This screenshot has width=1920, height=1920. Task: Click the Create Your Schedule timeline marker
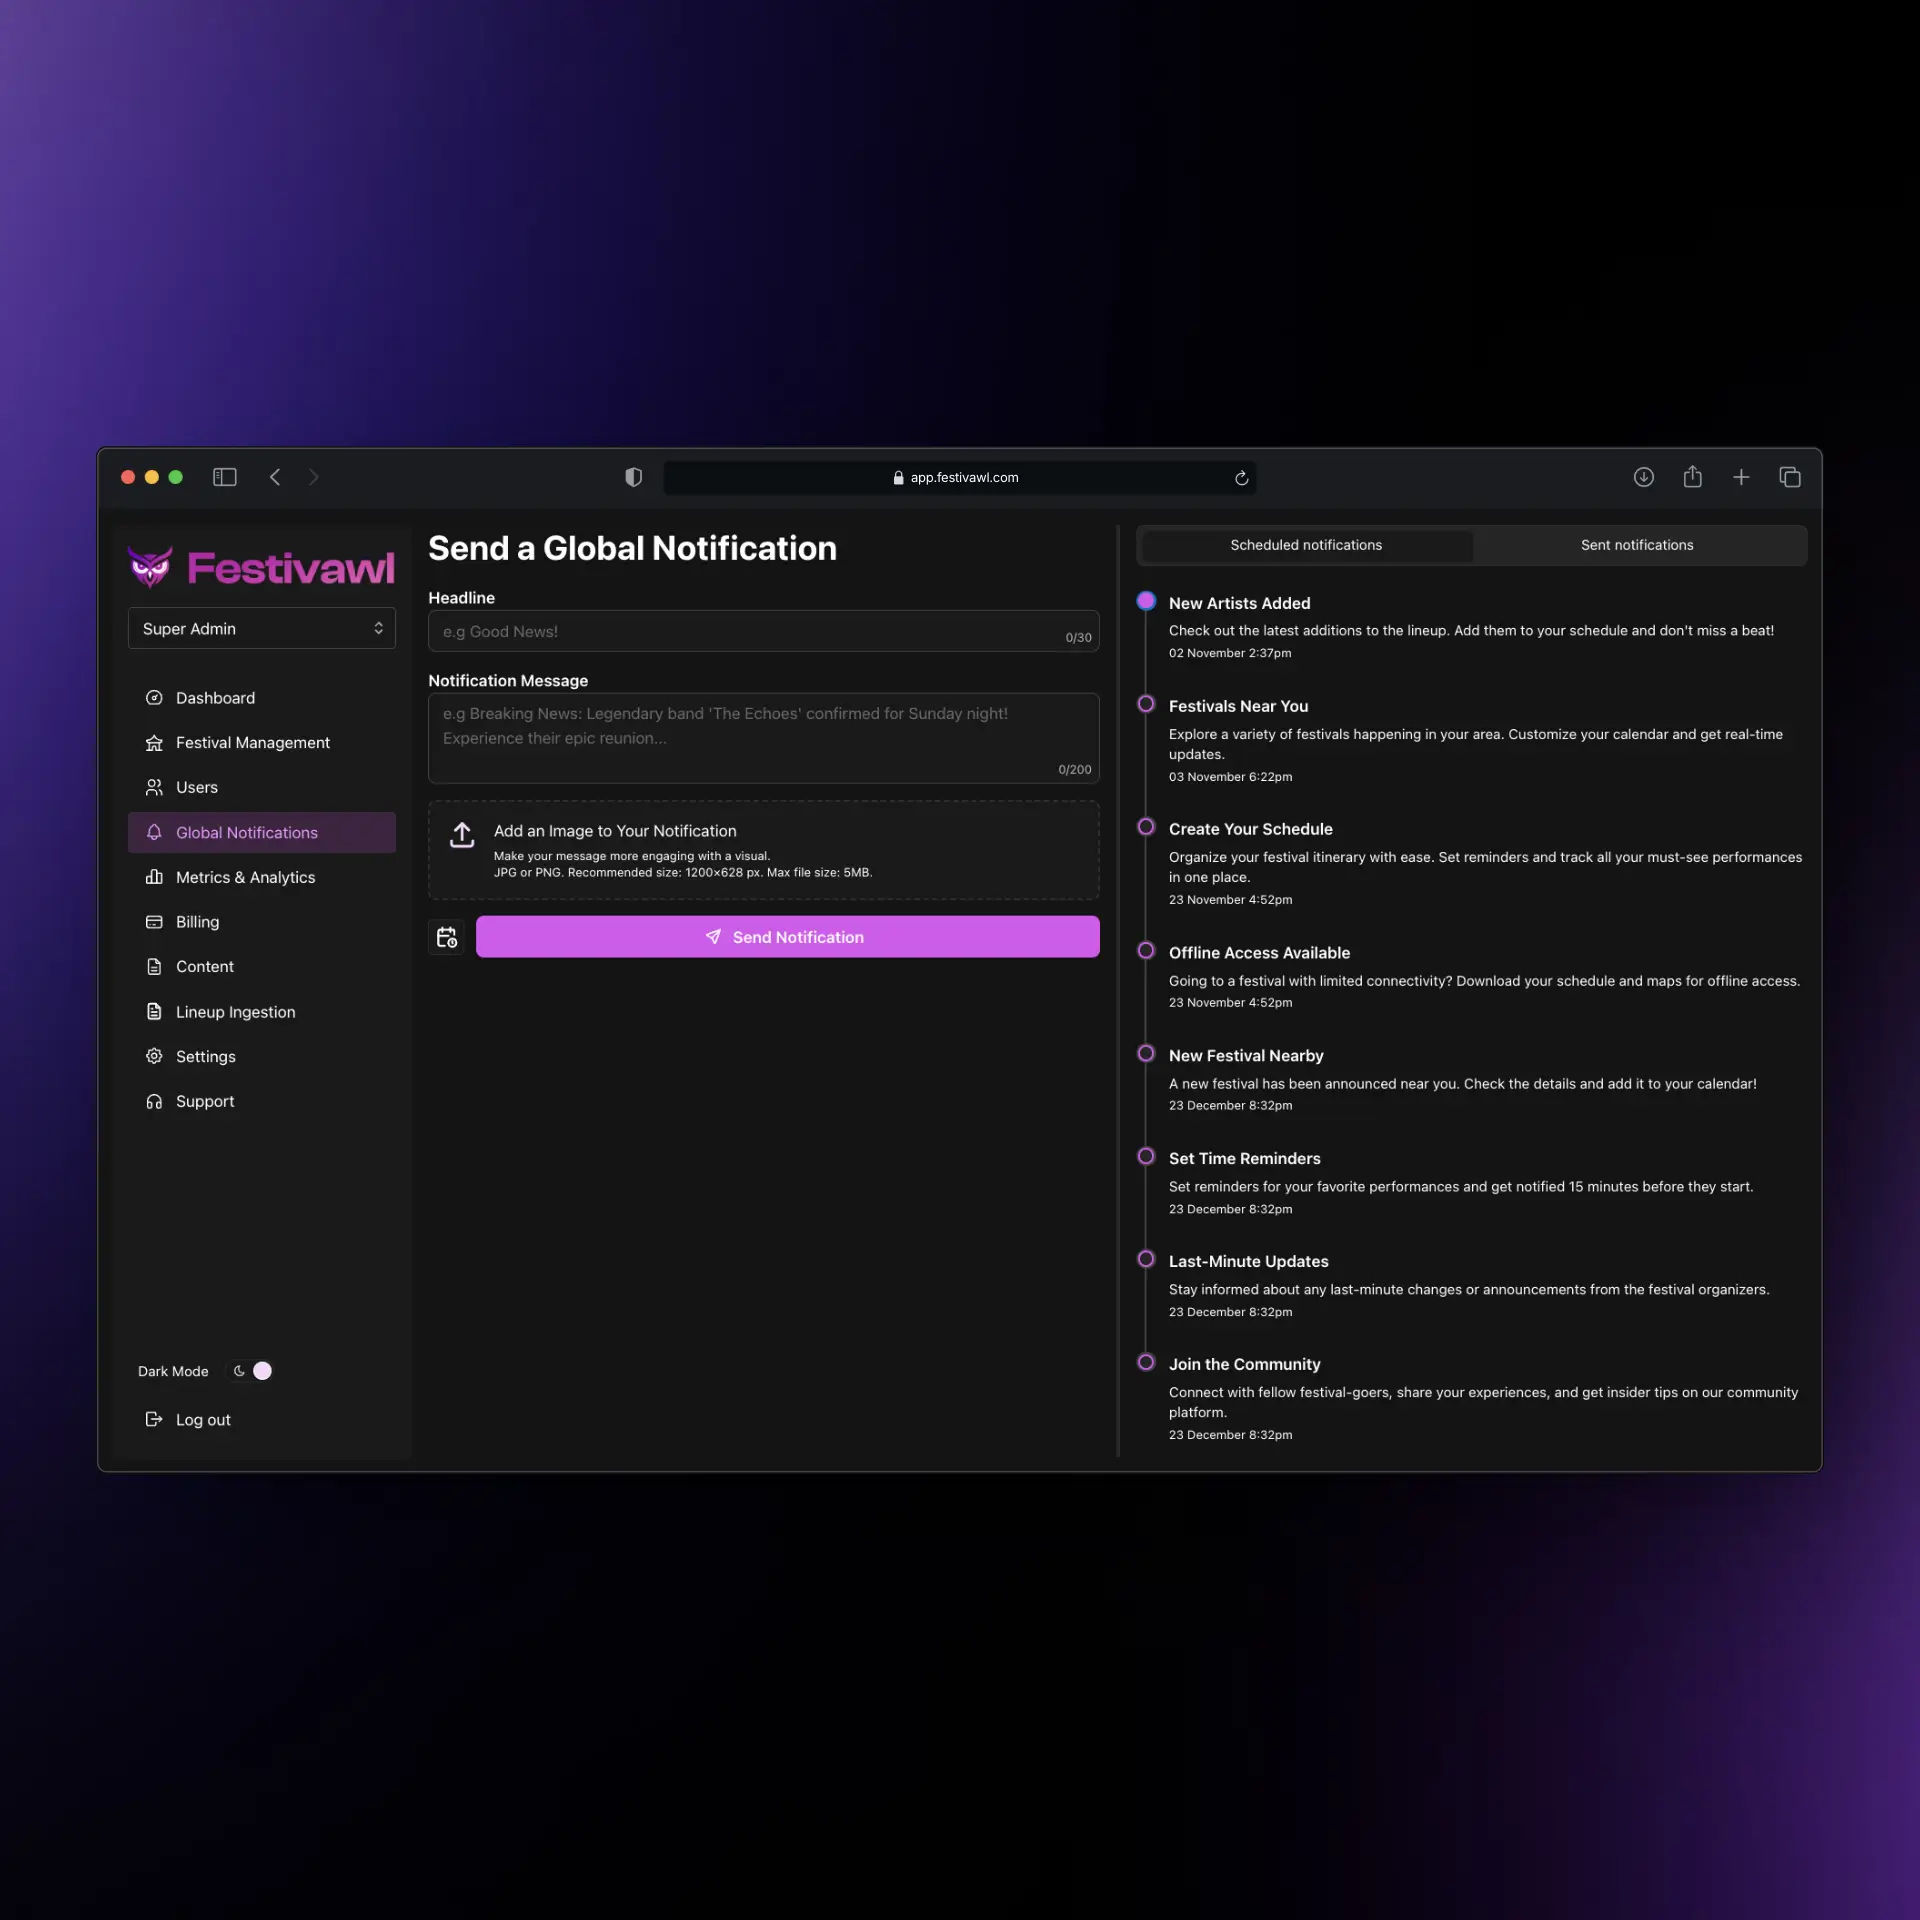click(x=1146, y=827)
